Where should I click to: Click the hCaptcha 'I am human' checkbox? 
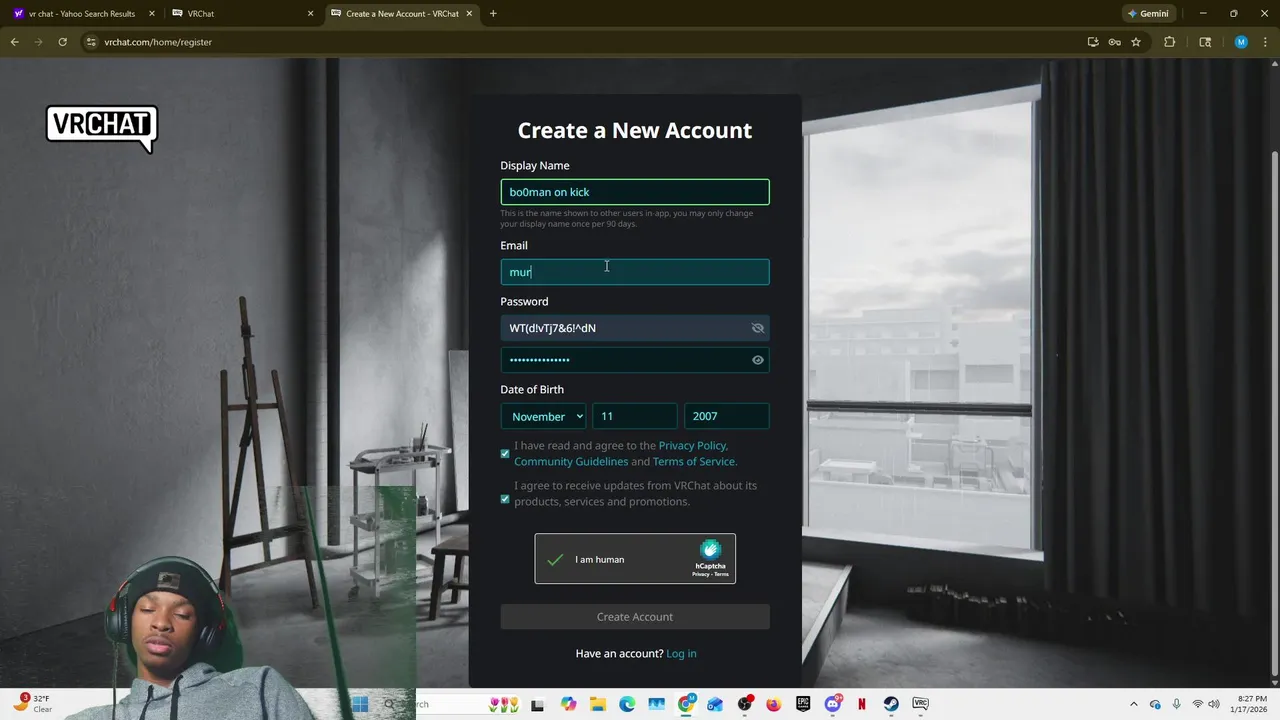pyautogui.click(x=555, y=559)
